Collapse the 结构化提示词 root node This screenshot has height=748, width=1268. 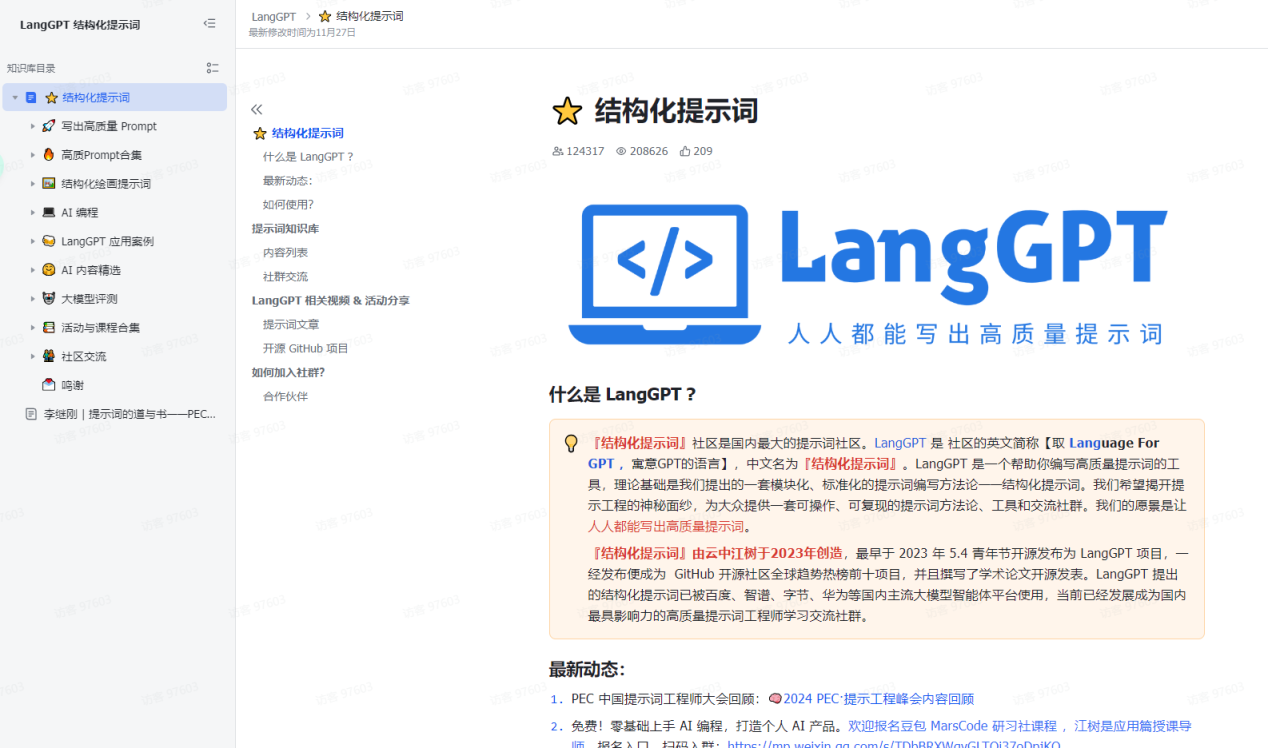click(15, 98)
